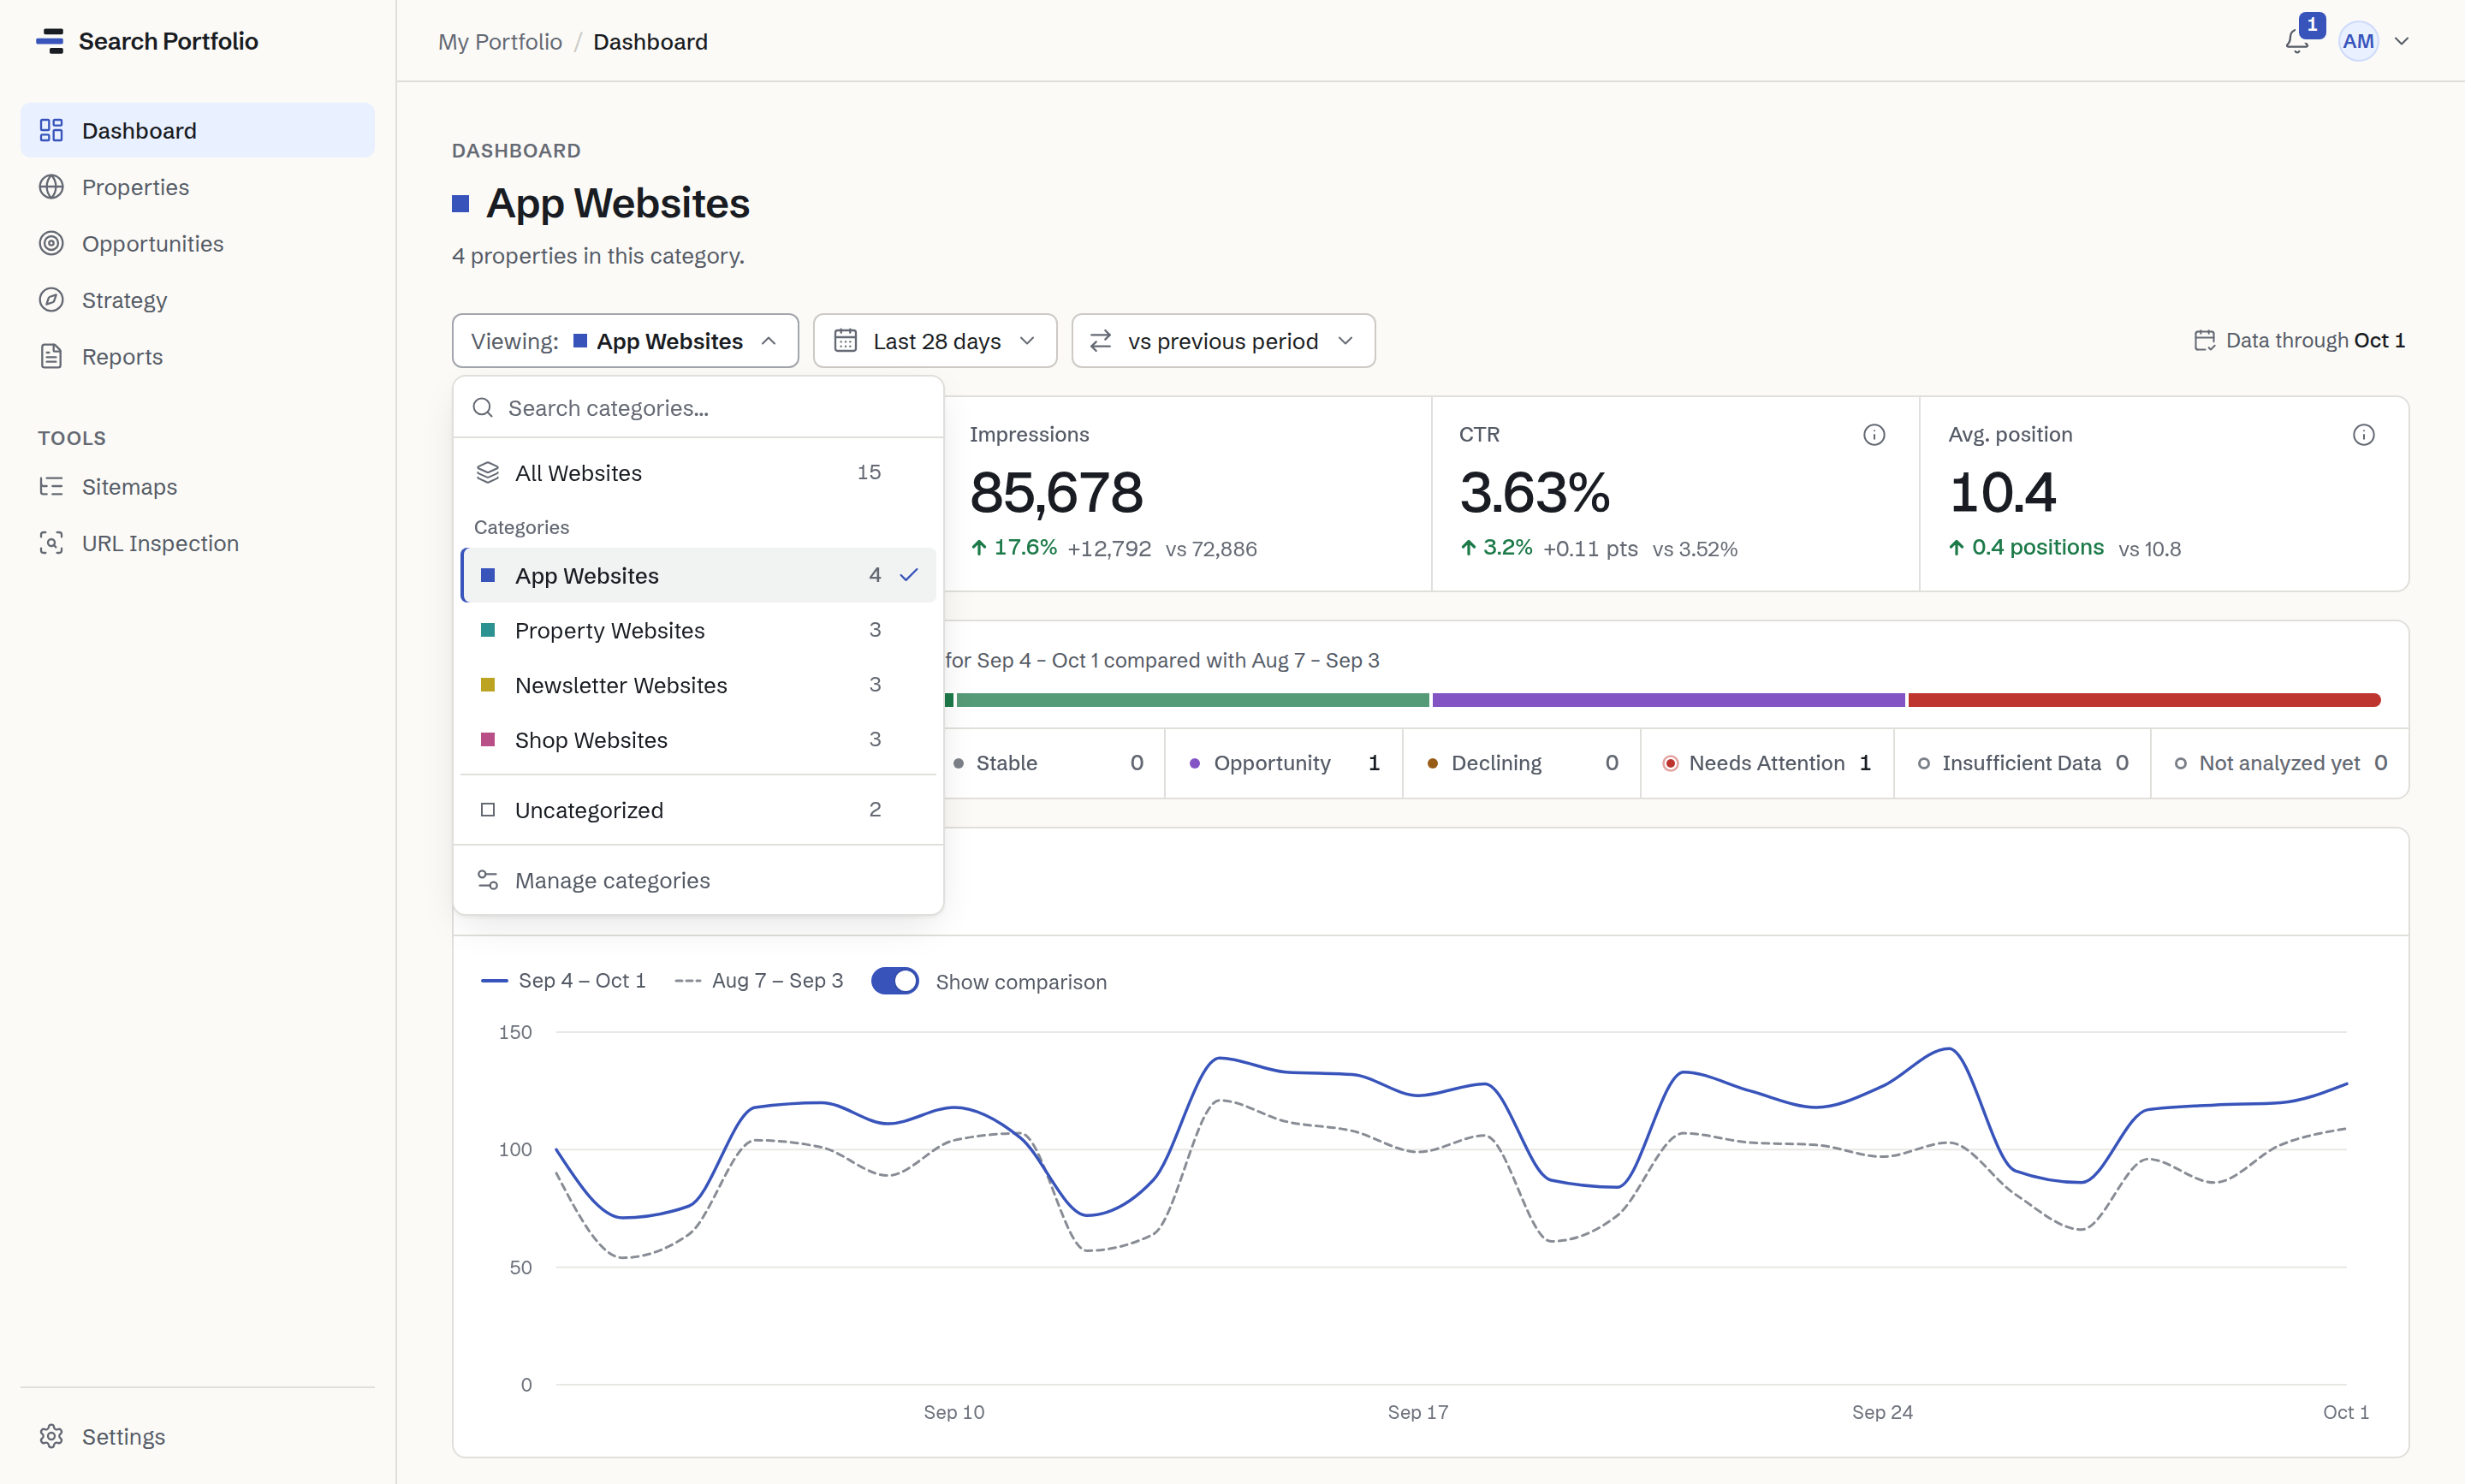
Task: Collapse the Viewing App Websites dropdown
Action: (x=625, y=341)
